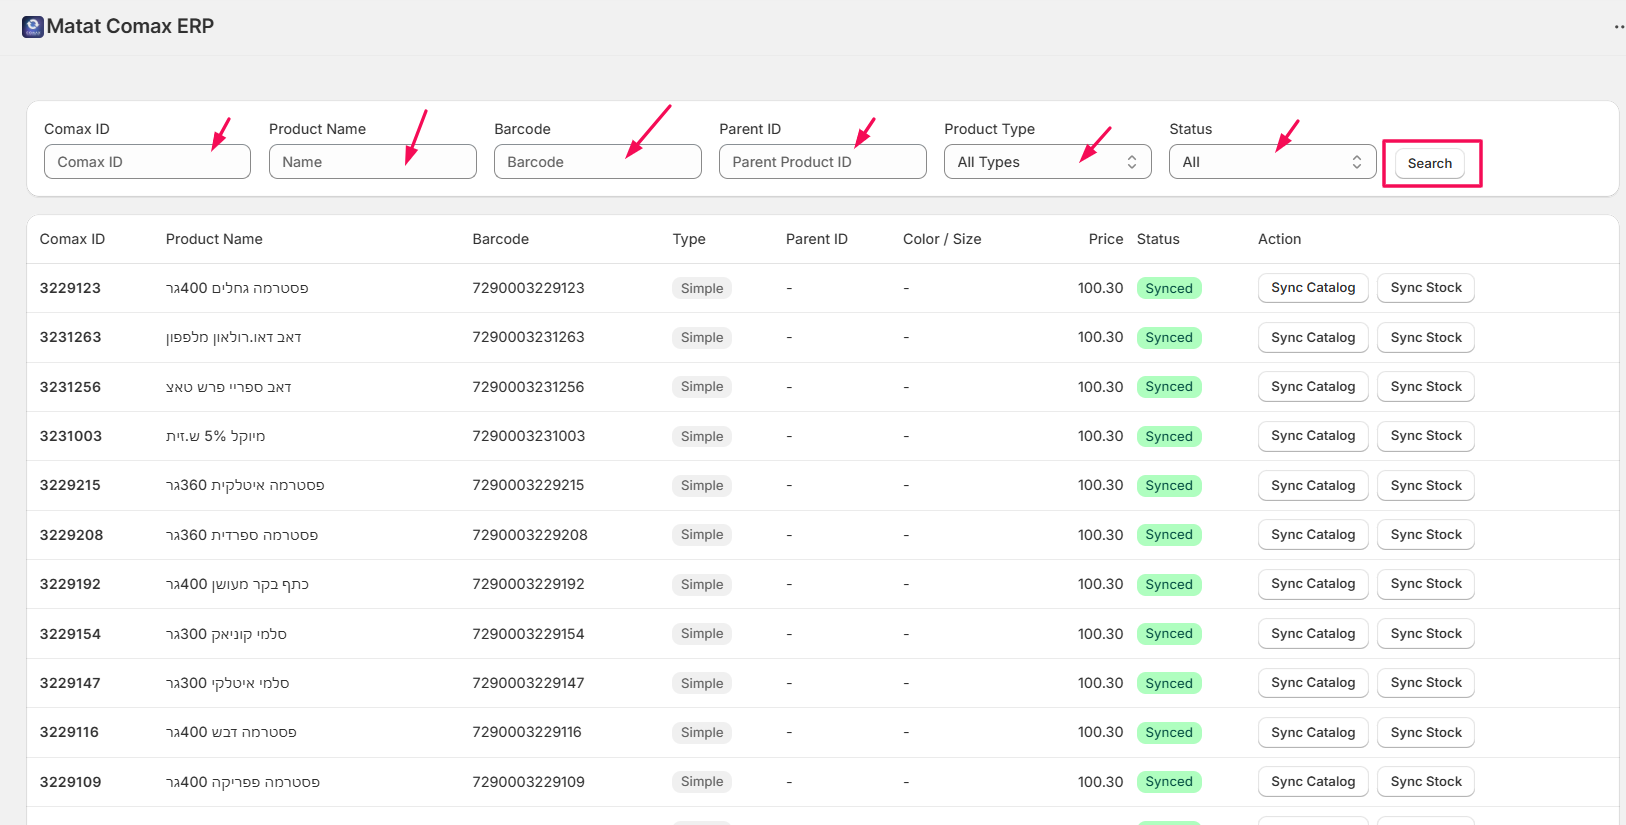Sync Stock for product 3229215
Image resolution: width=1626 pixels, height=825 pixels.
pos(1425,486)
